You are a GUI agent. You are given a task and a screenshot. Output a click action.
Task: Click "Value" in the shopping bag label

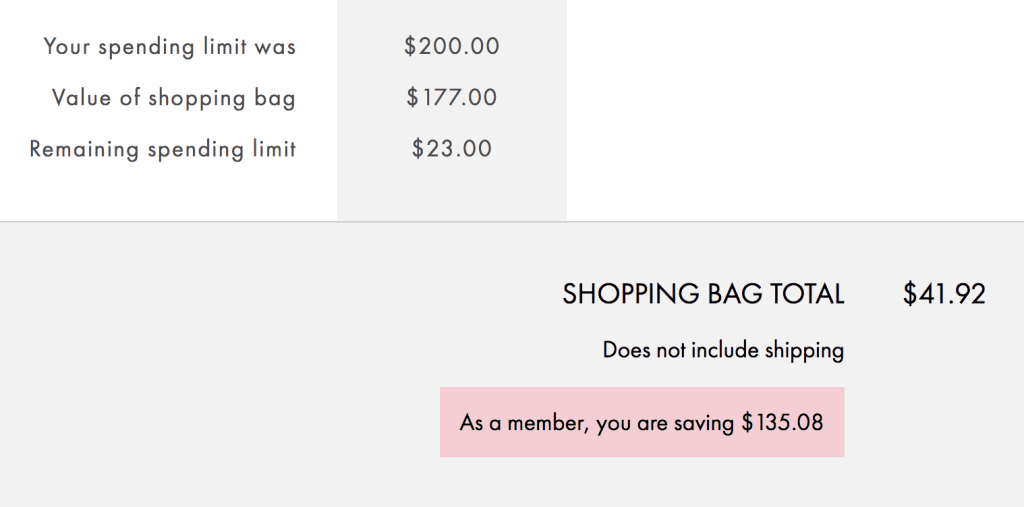[80, 98]
